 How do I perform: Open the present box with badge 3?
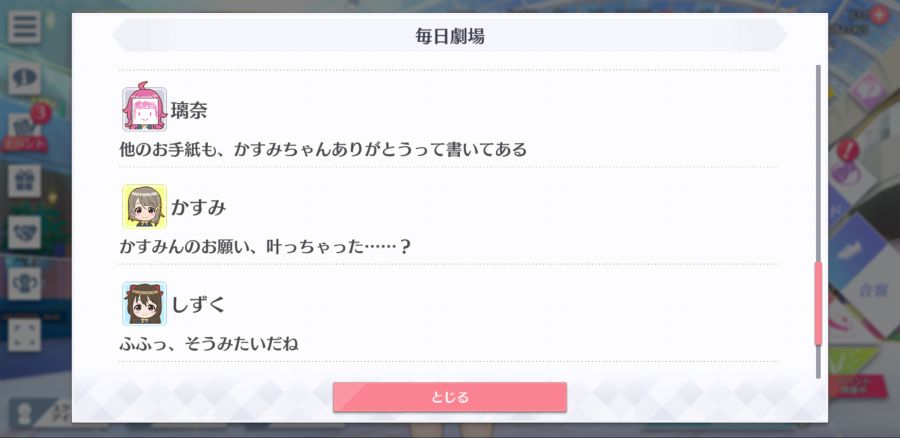(24, 129)
